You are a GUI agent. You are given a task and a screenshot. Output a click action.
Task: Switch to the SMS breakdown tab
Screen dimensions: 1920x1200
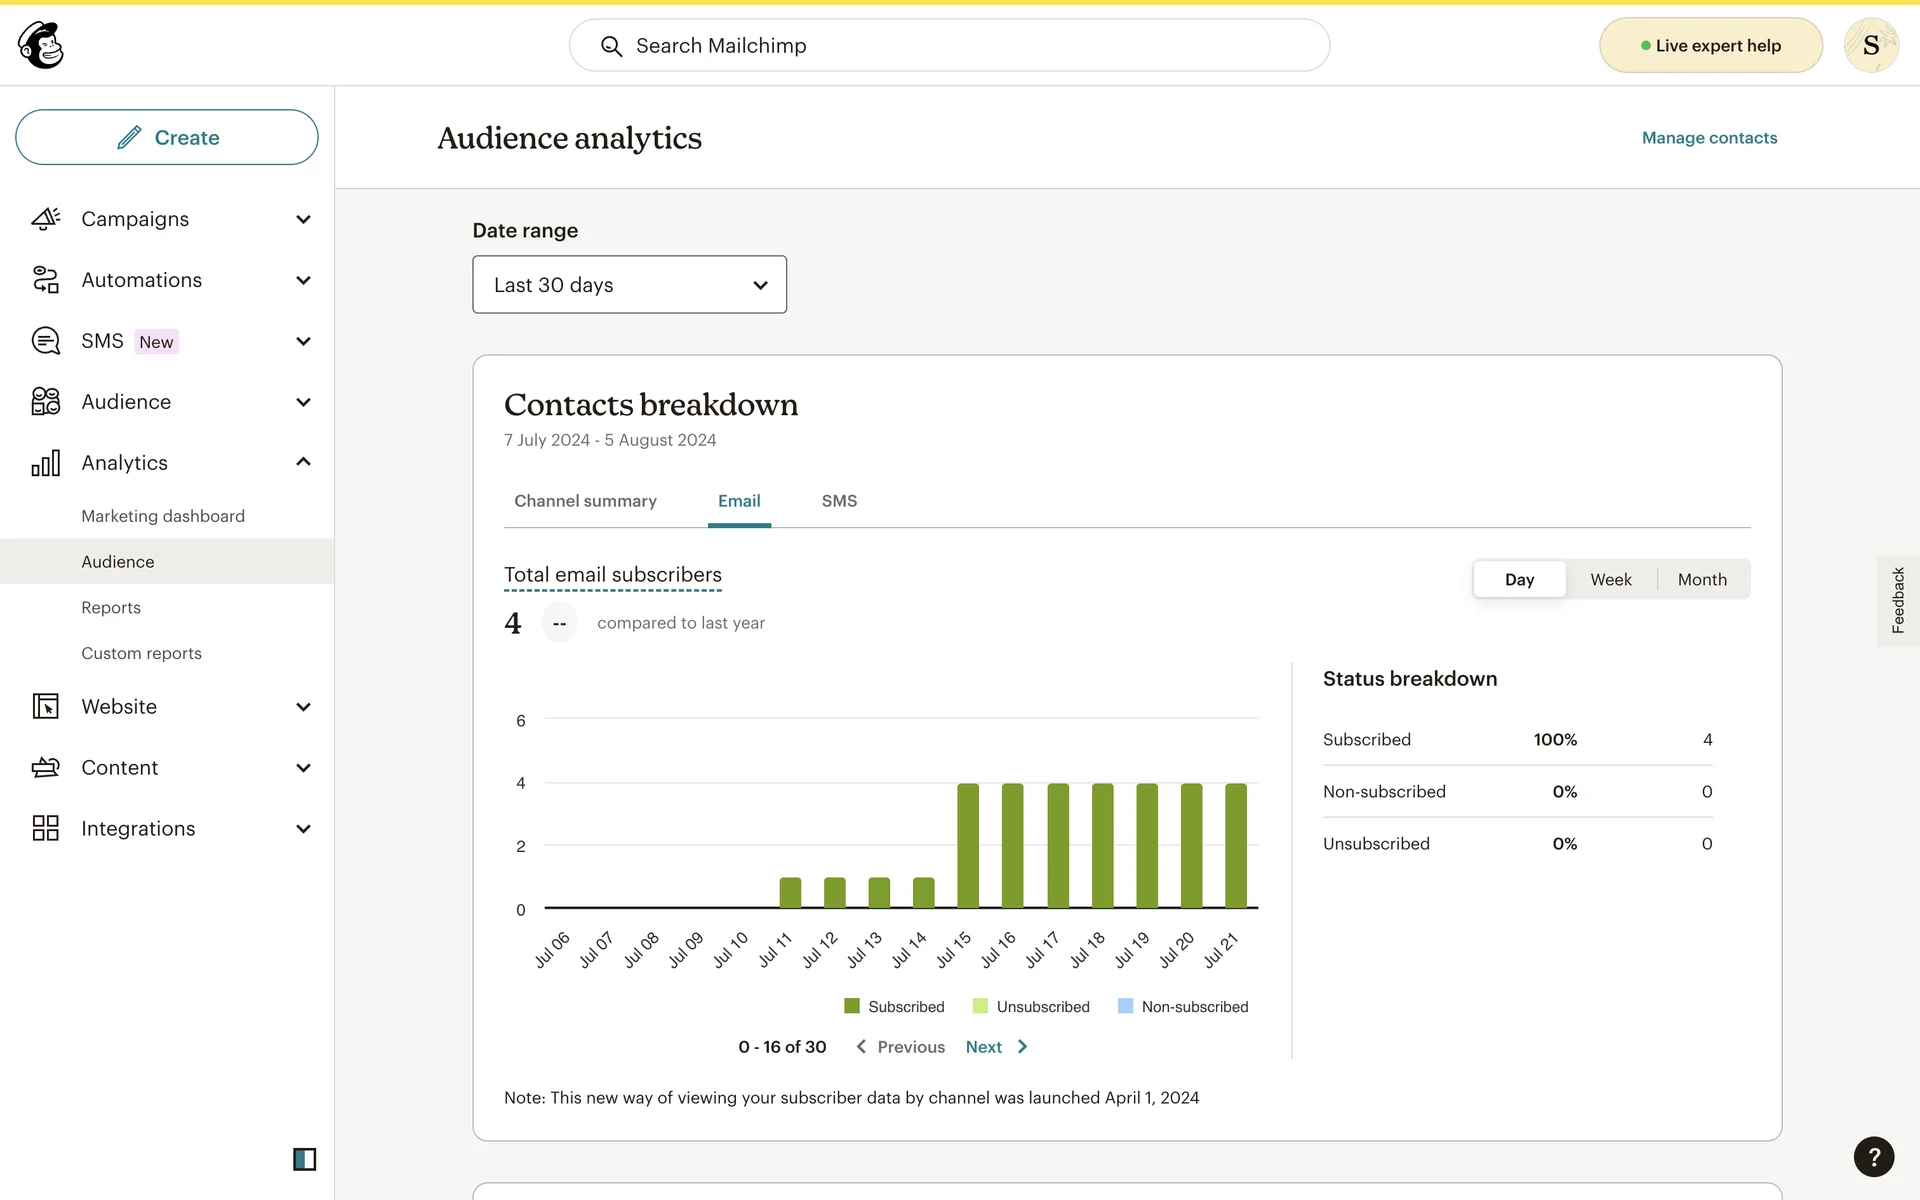(x=839, y=501)
